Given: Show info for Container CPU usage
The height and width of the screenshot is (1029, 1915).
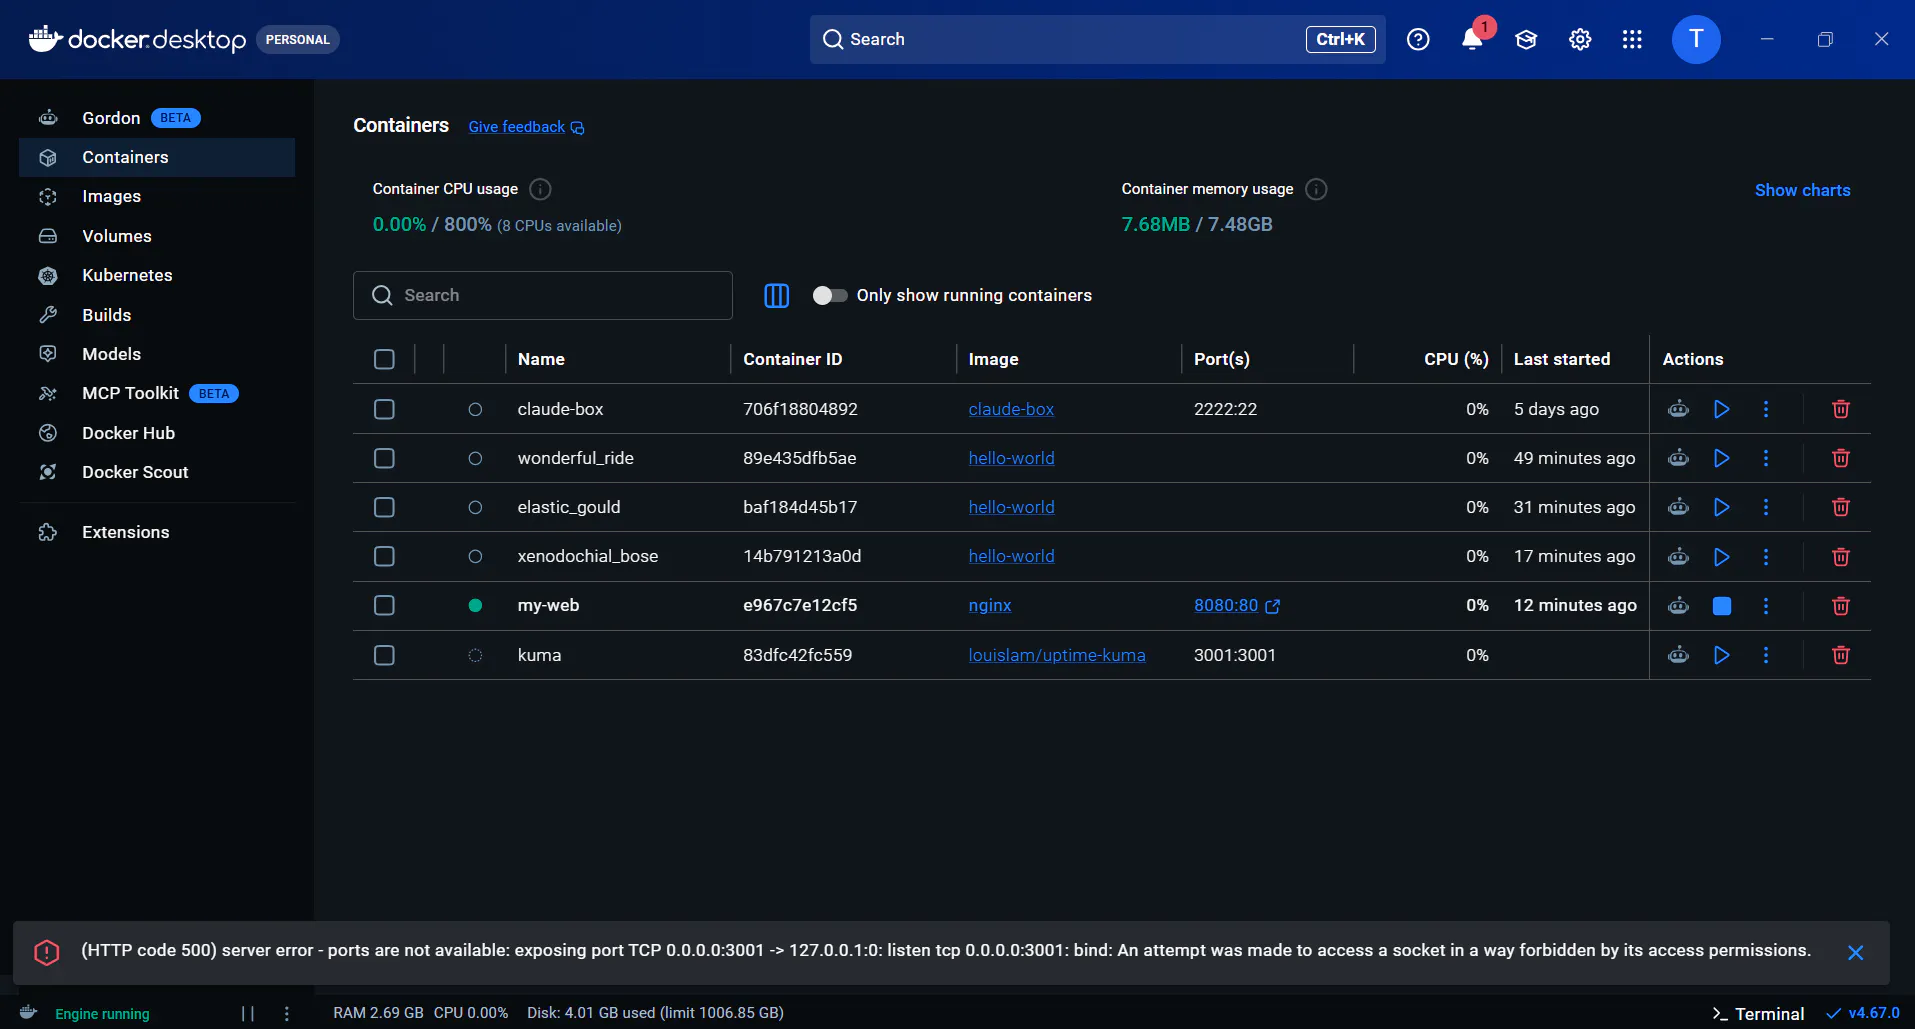Looking at the screenshot, I should point(540,189).
